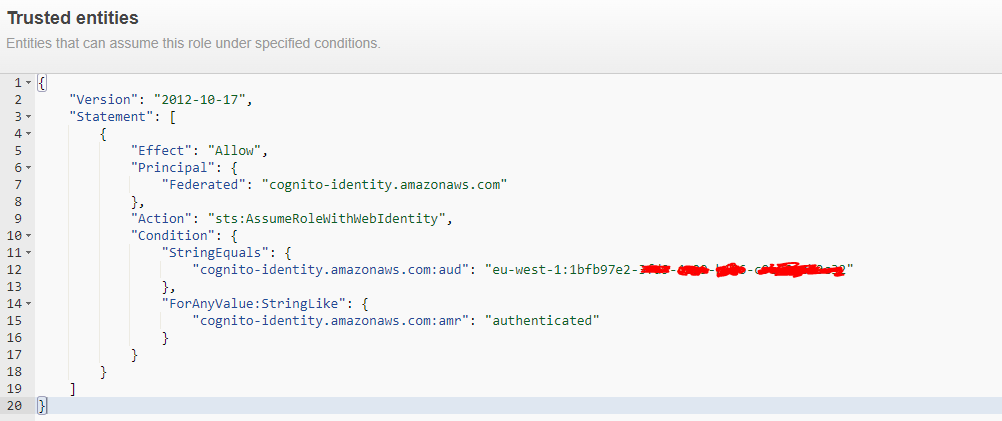Click line number 17 in the gutter
Screen dimensions: 1002x421
pyautogui.click(x=15, y=355)
